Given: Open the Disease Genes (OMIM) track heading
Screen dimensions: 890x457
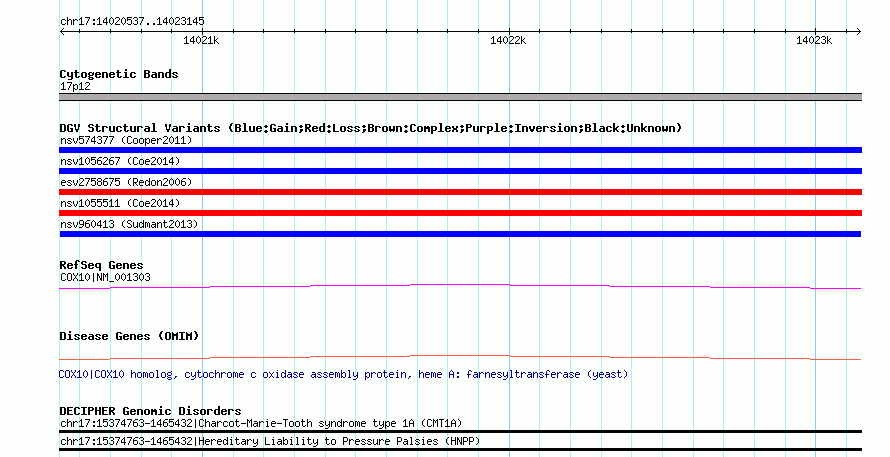Looking at the screenshot, I should [x=129, y=336].
